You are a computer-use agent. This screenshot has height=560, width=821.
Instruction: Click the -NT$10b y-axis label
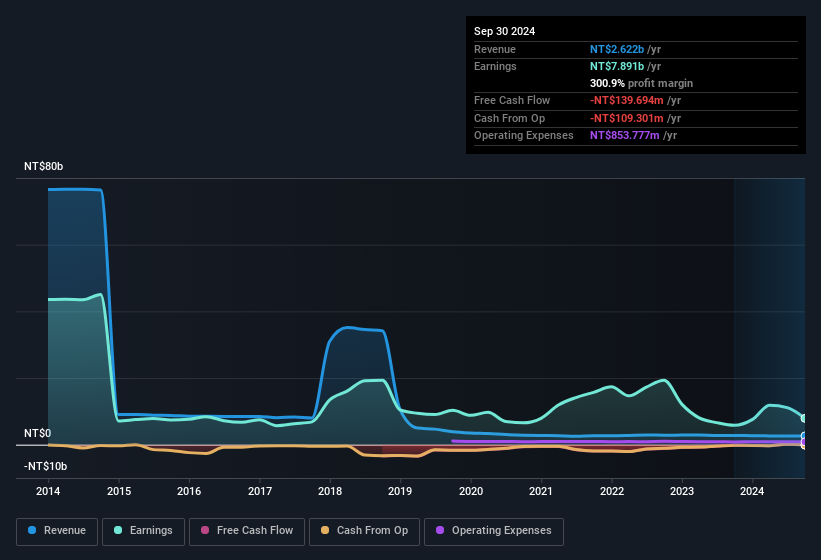[x=46, y=466]
